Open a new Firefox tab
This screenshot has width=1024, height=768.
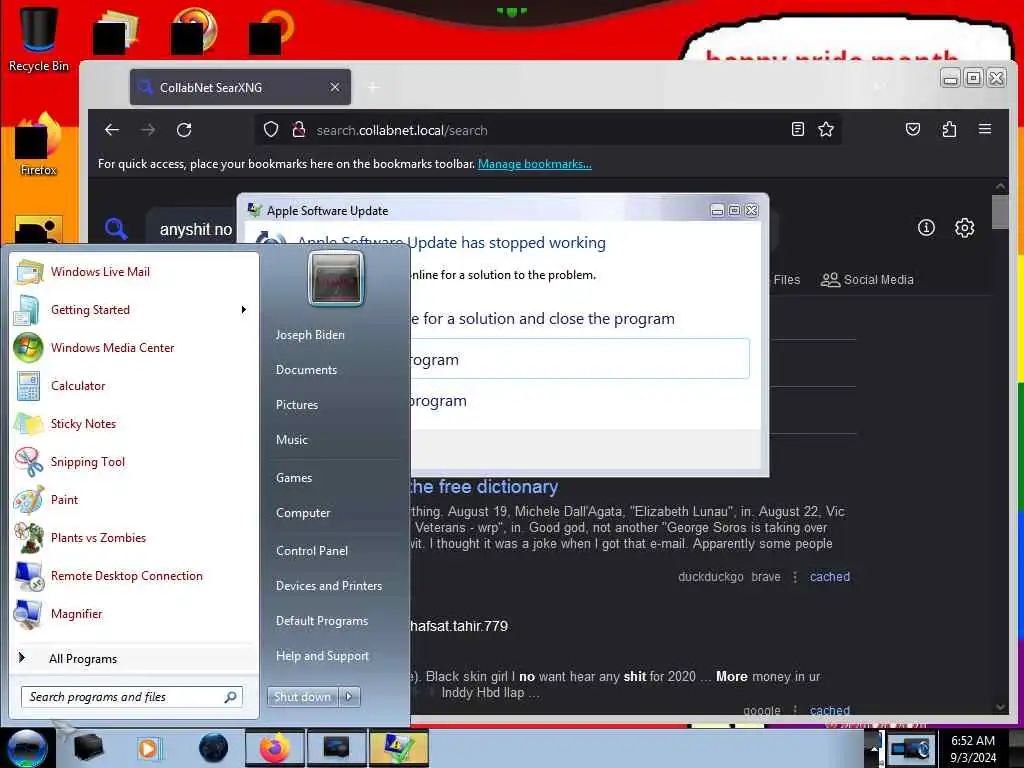click(373, 87)
